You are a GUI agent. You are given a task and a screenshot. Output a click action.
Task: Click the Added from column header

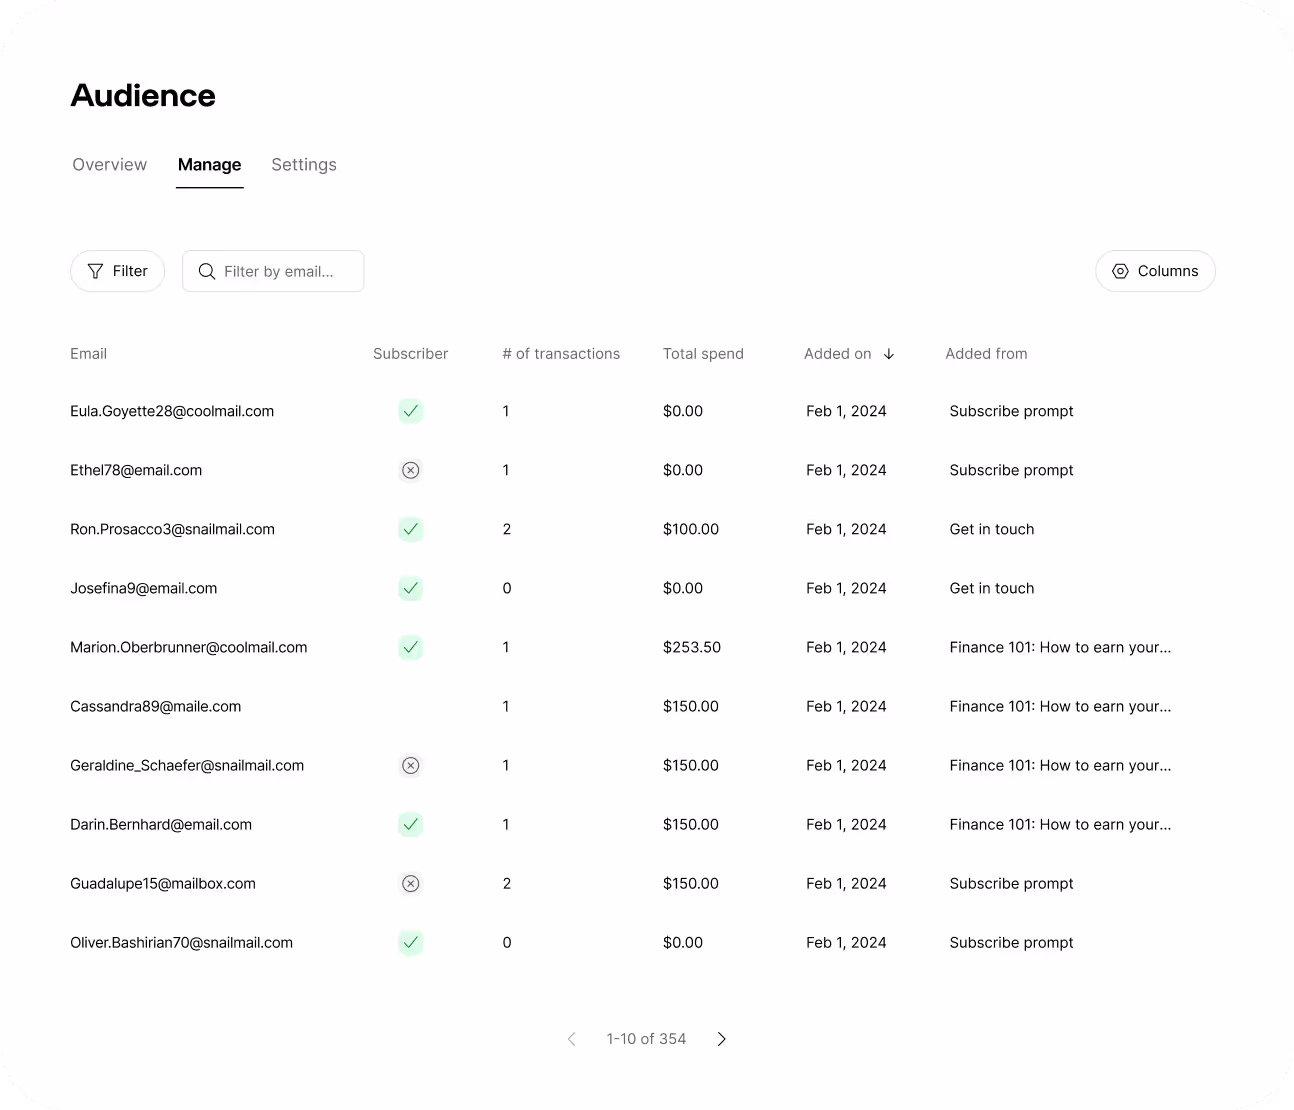pyautogui.click(x=986, y=354)
